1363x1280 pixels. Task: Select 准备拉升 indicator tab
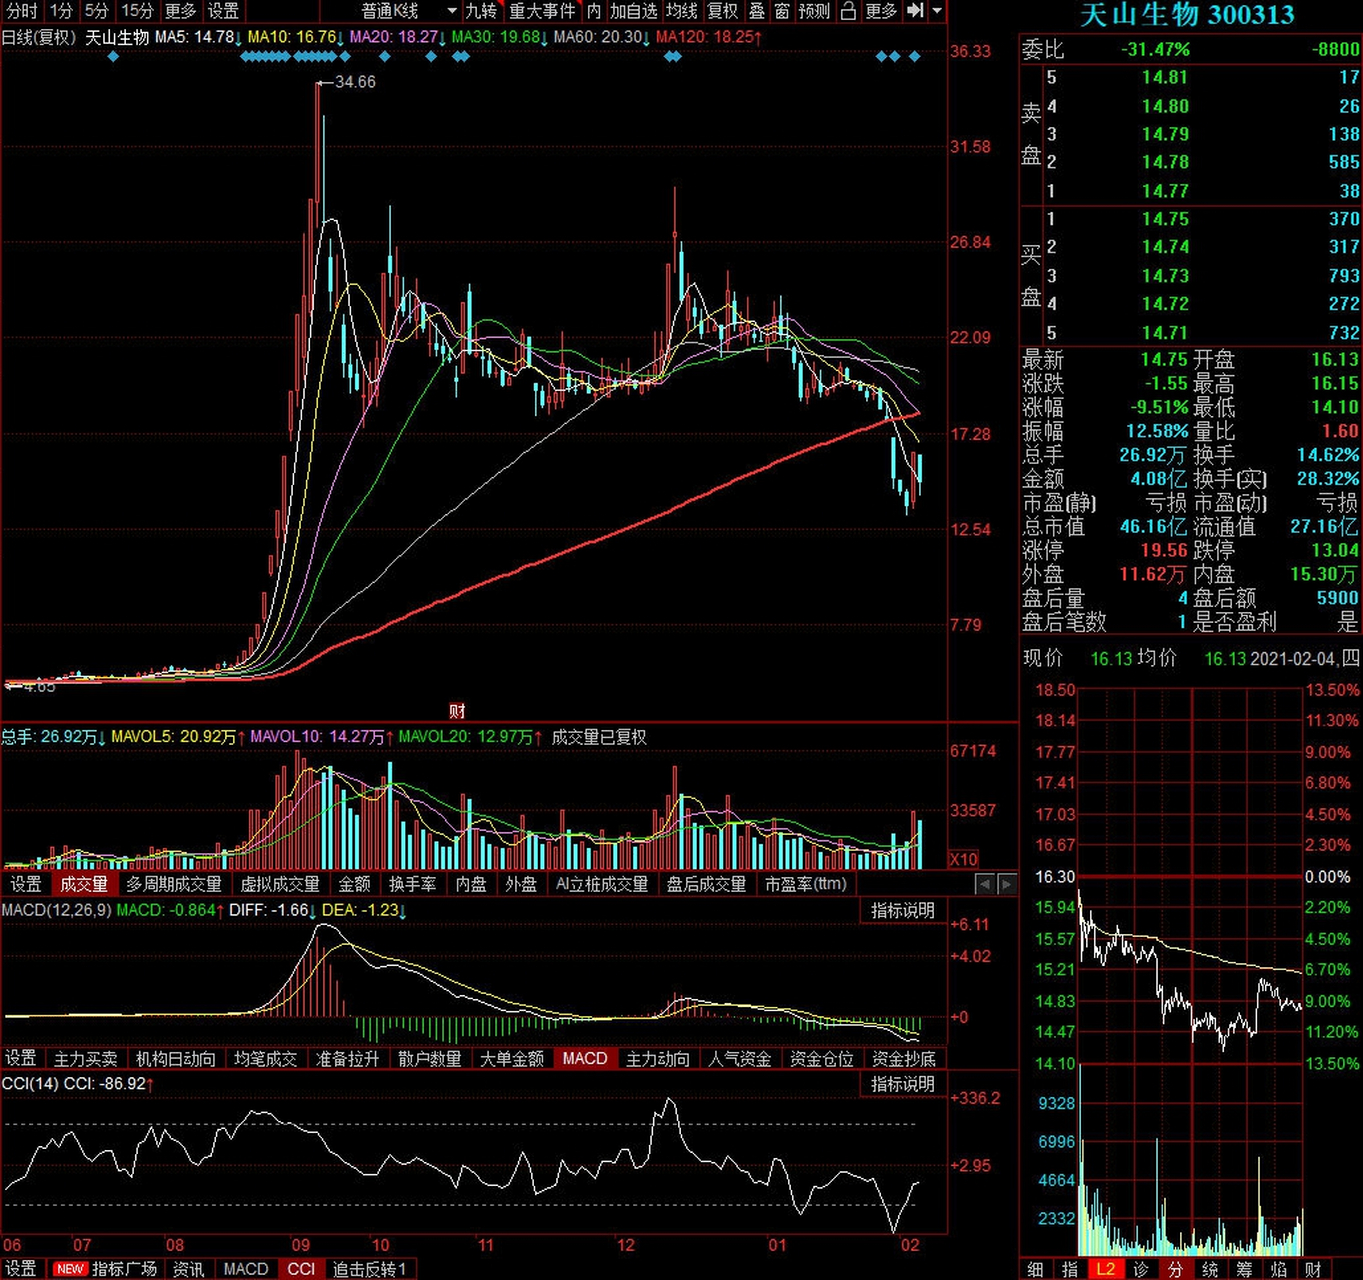click(x=347, y=1058)
